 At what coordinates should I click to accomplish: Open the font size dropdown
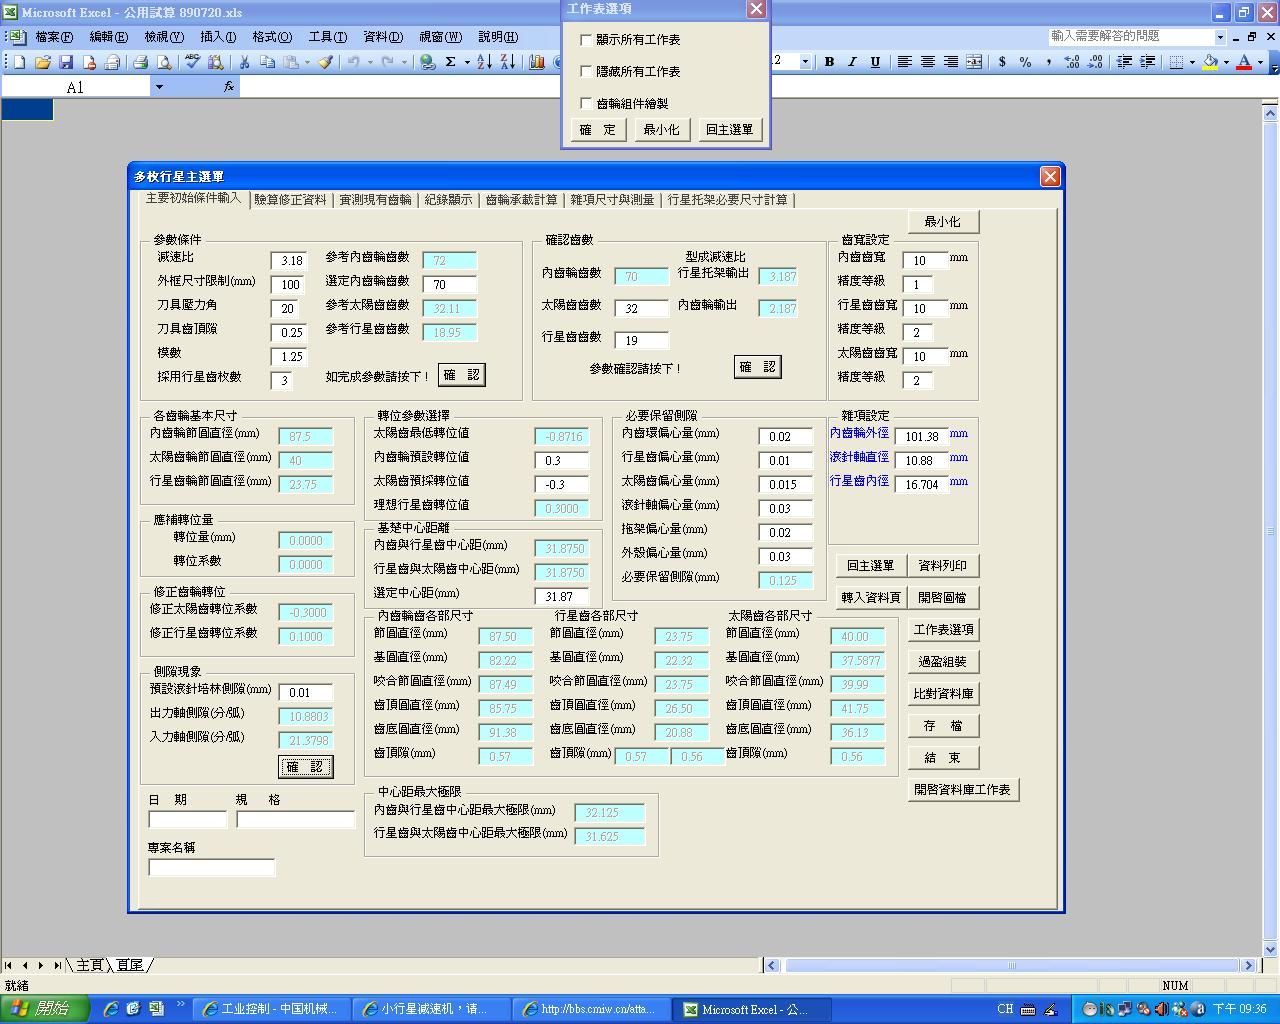(805, 62)
